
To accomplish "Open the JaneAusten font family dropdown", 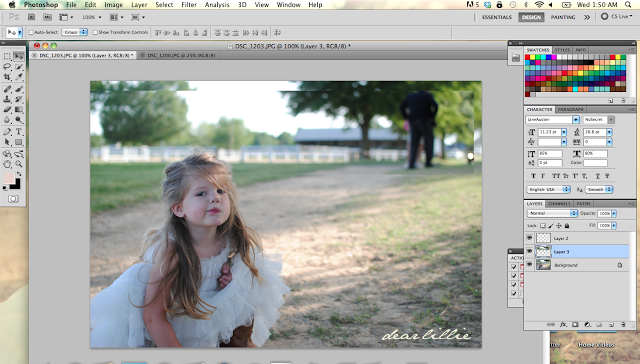I will click(576, 120).
